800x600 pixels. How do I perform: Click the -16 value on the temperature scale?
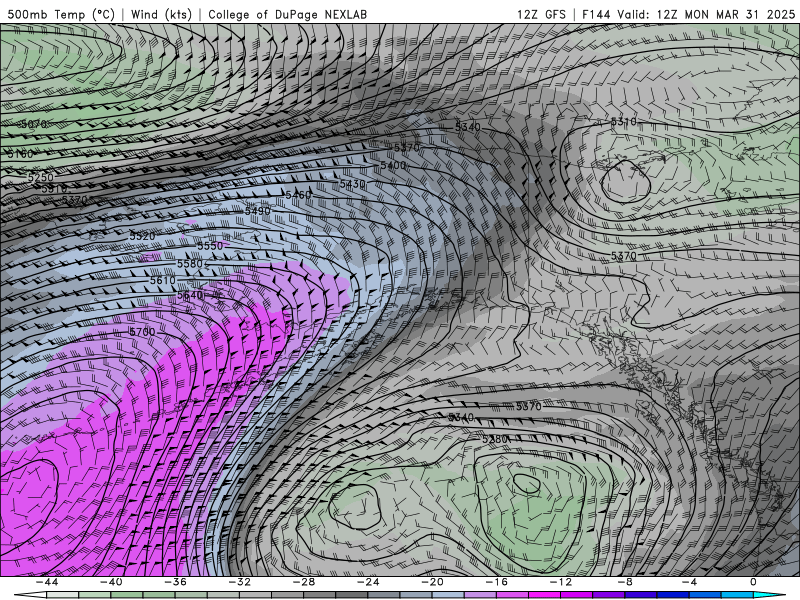pos(496,582)
